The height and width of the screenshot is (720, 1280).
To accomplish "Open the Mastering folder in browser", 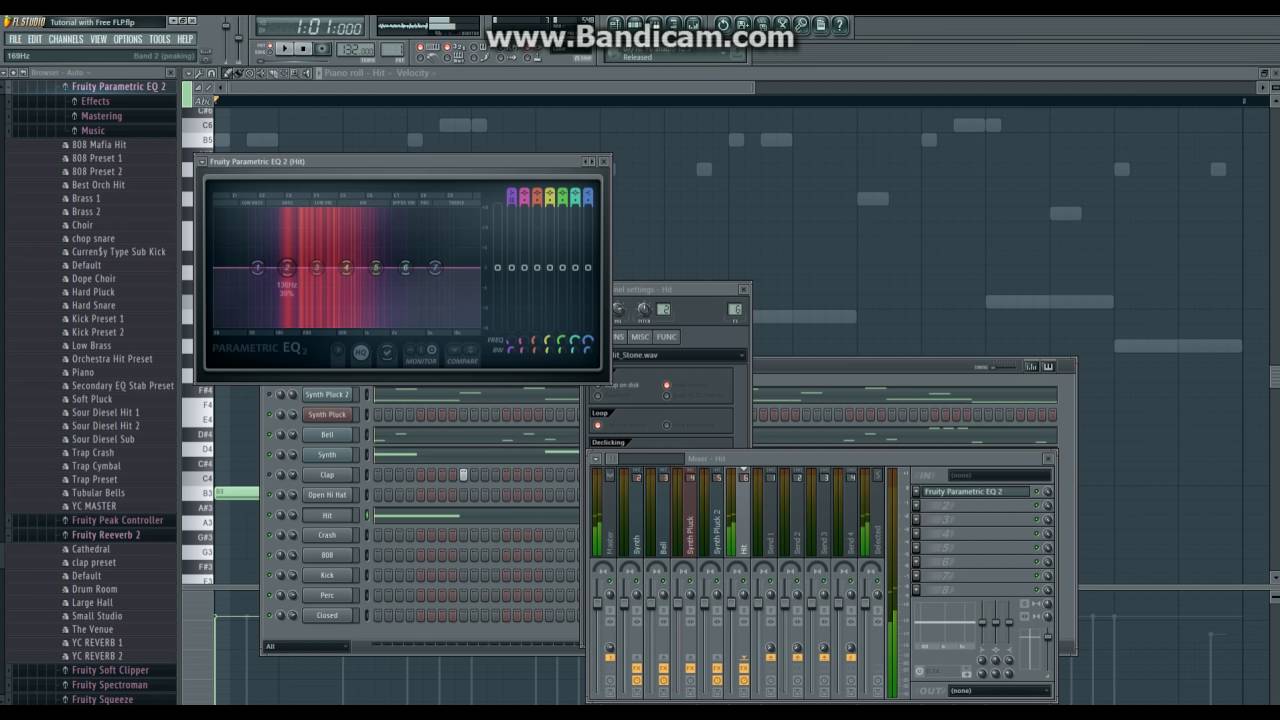I will (101, 116).
